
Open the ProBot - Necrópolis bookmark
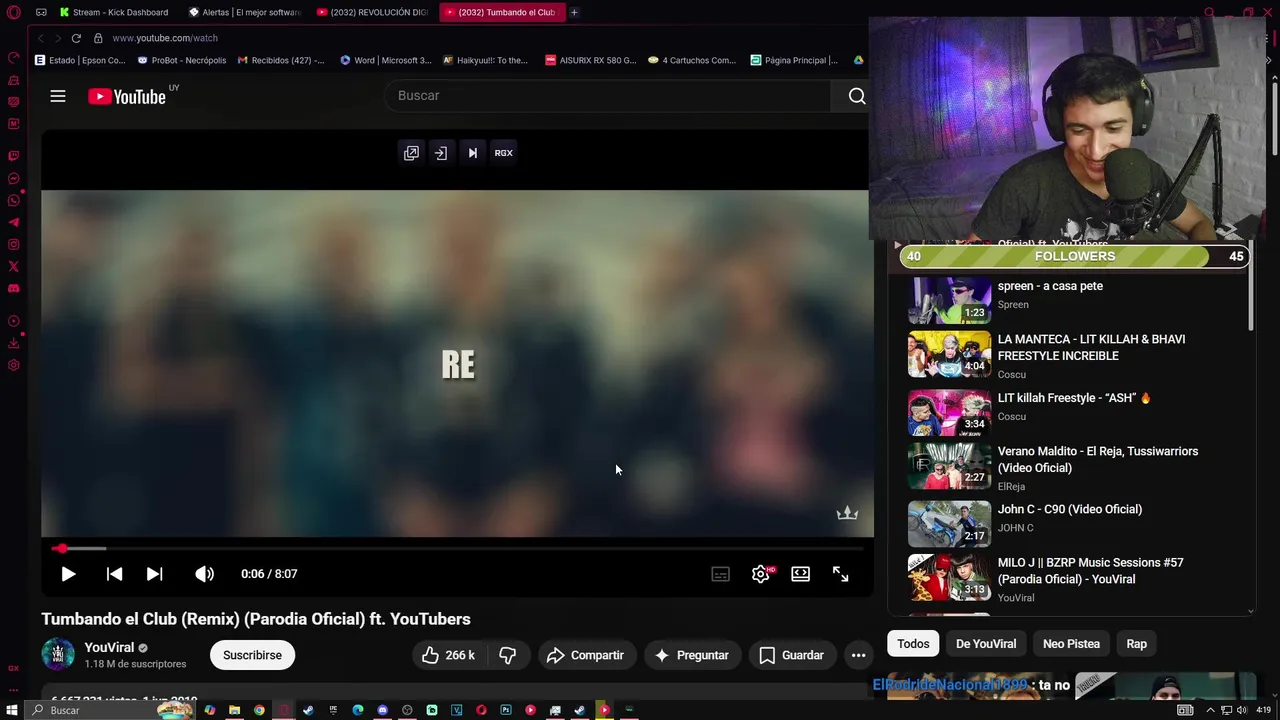point(182,60)
